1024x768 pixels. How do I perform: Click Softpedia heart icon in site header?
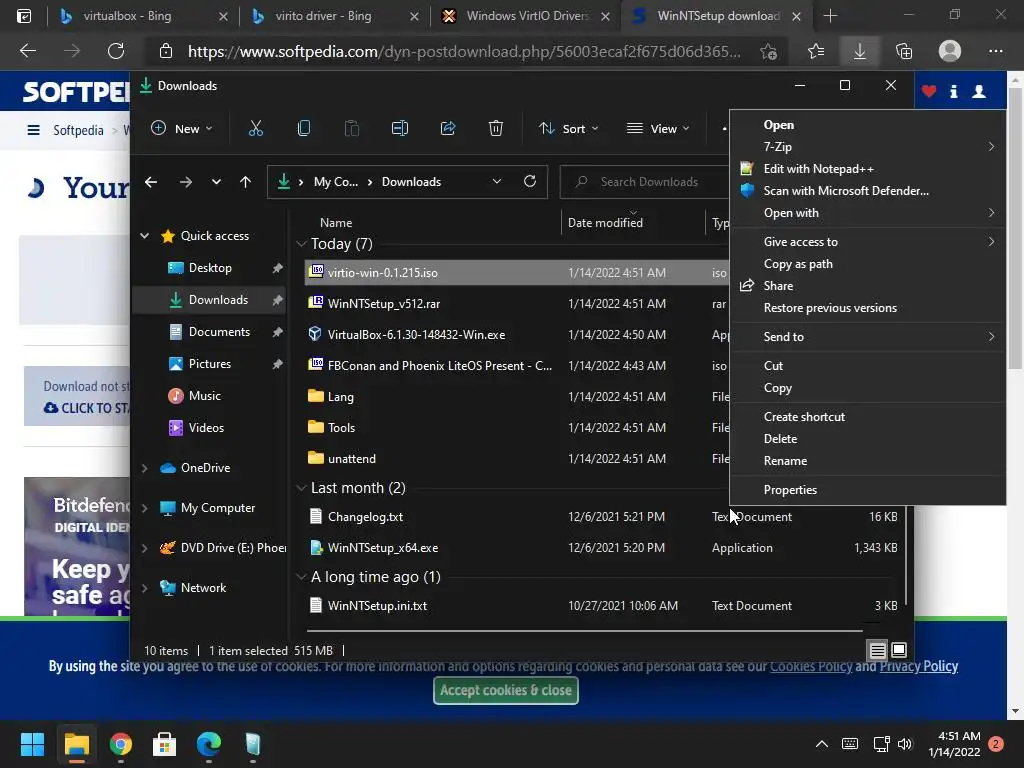click(x=929, y=91)
